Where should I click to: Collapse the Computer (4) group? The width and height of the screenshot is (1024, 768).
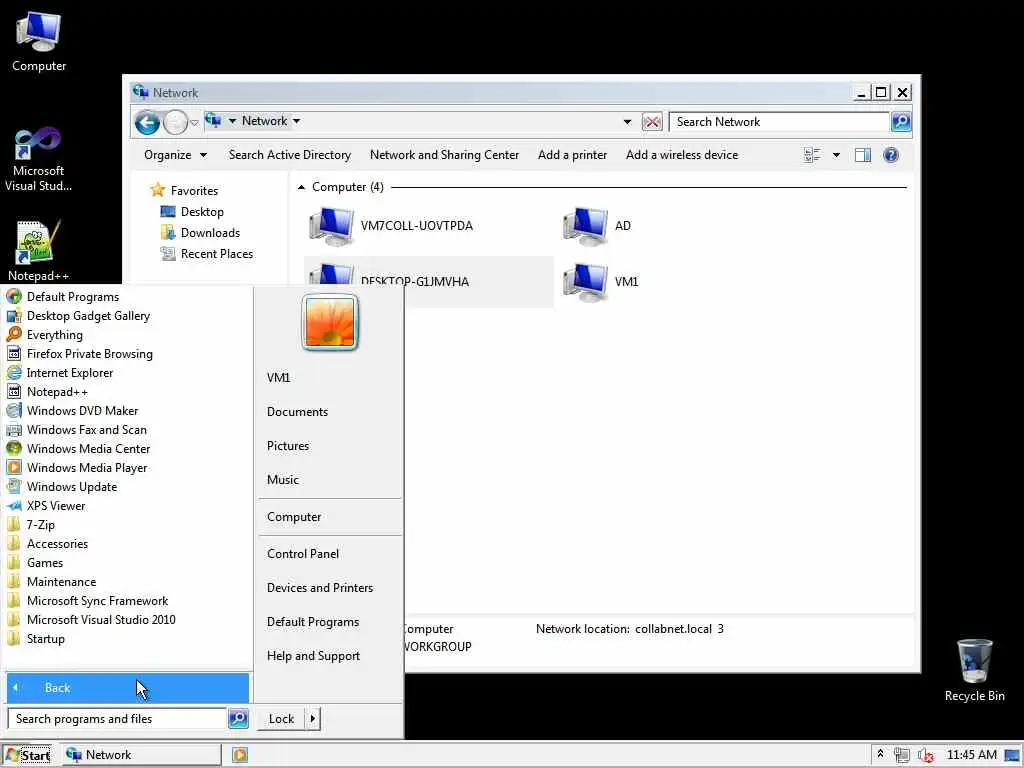(x=301, y=187)
